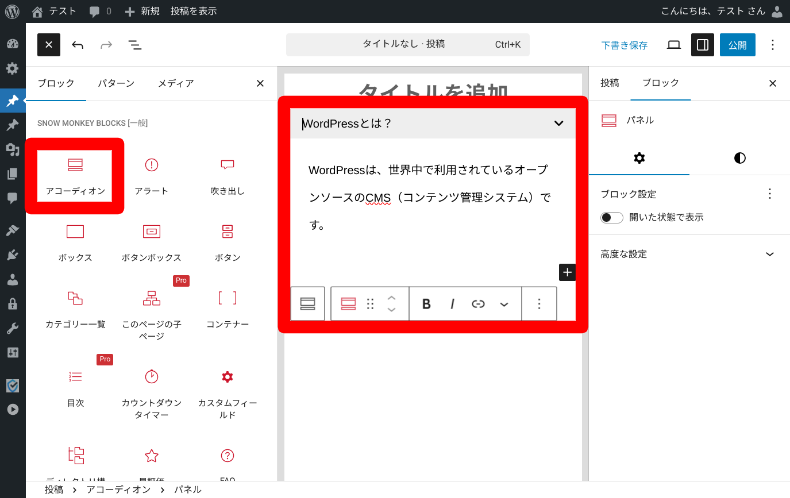Open the document overview list icon

[134, 45]
